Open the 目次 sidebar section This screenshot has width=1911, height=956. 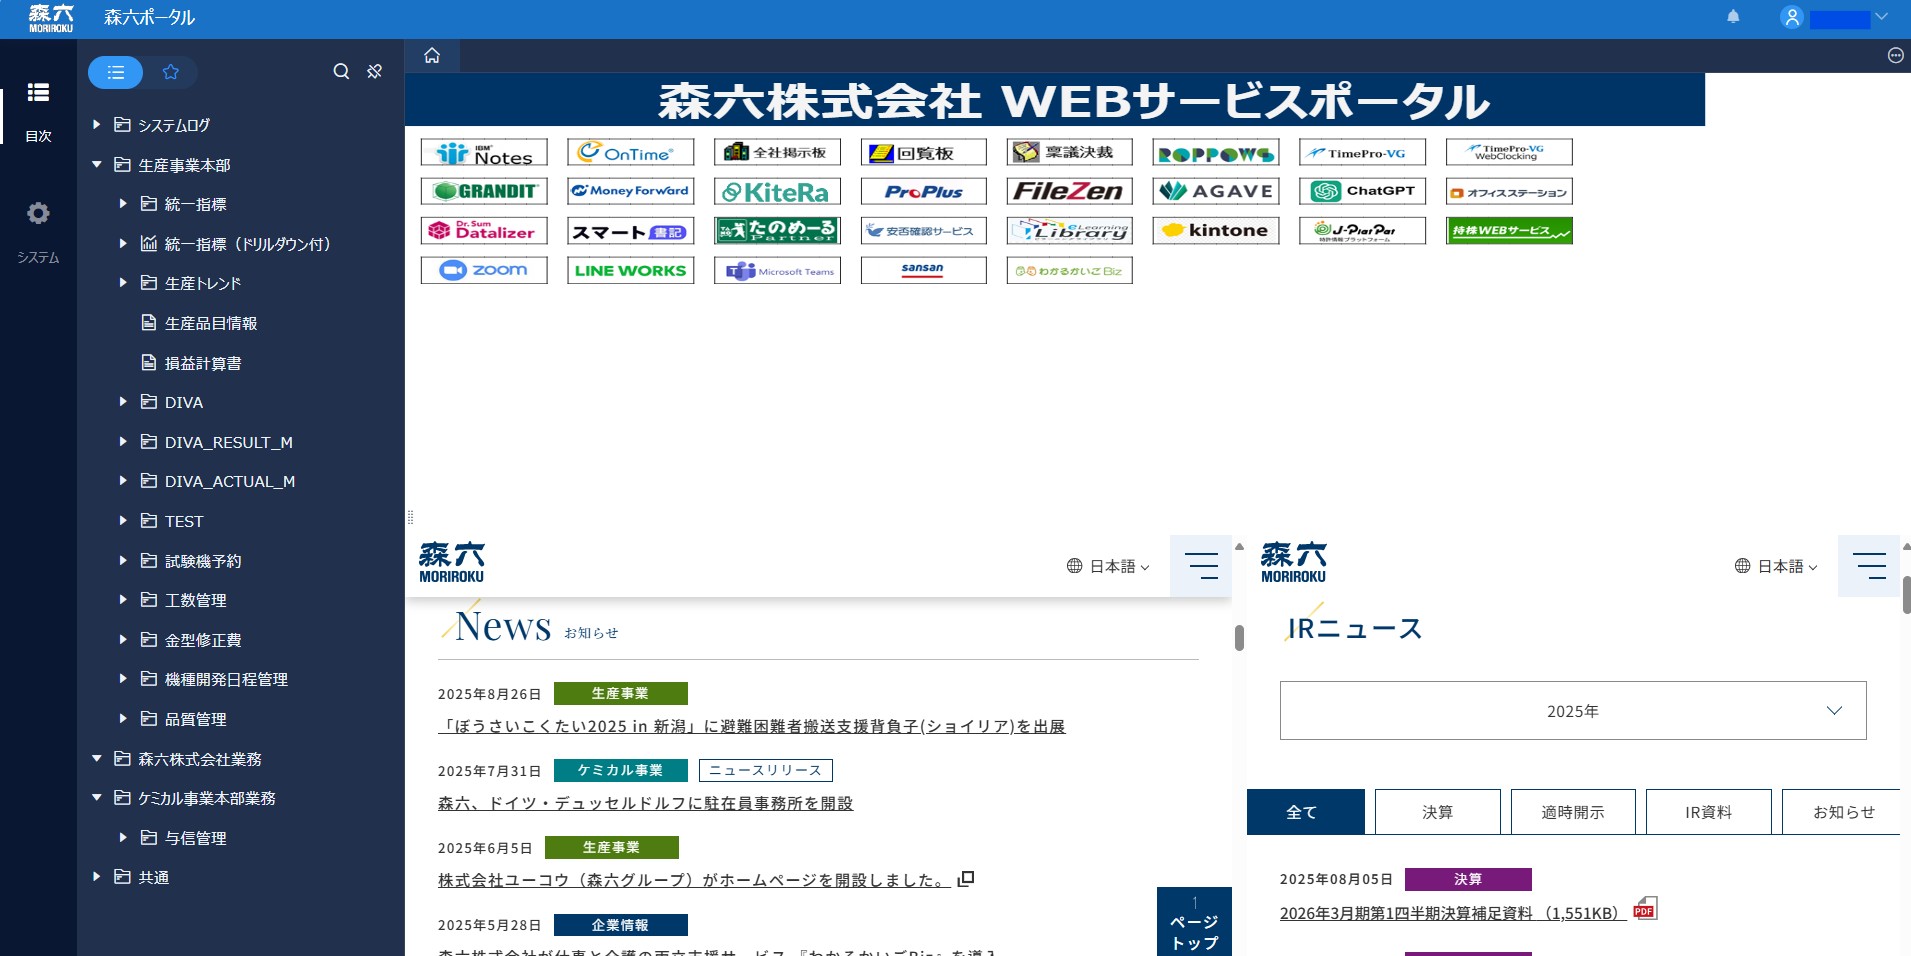38,112
